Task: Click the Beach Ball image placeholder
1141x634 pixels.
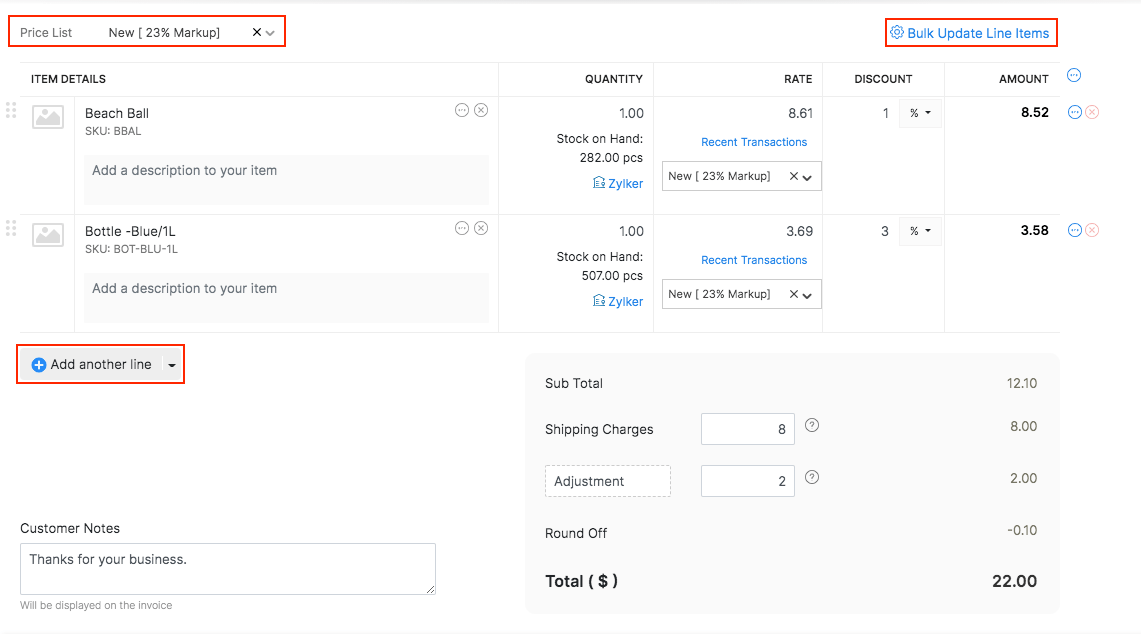Action: (x=47, y=117)
